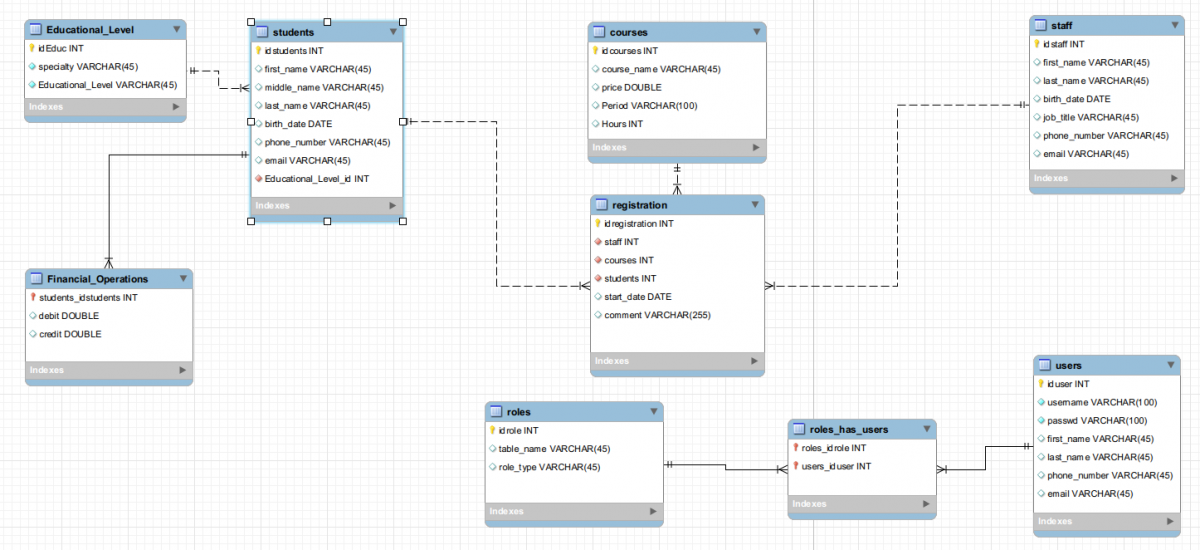This screenshot has width=1200, height=550.
Task: Click the foreign key icon next to Educational_Level_id
Action: point(258,179)
